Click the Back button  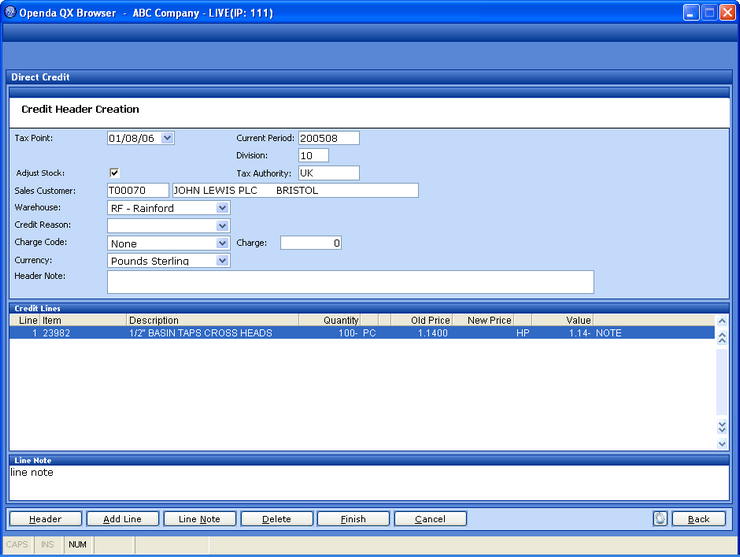pyautogui.click(x=698, y=519)
